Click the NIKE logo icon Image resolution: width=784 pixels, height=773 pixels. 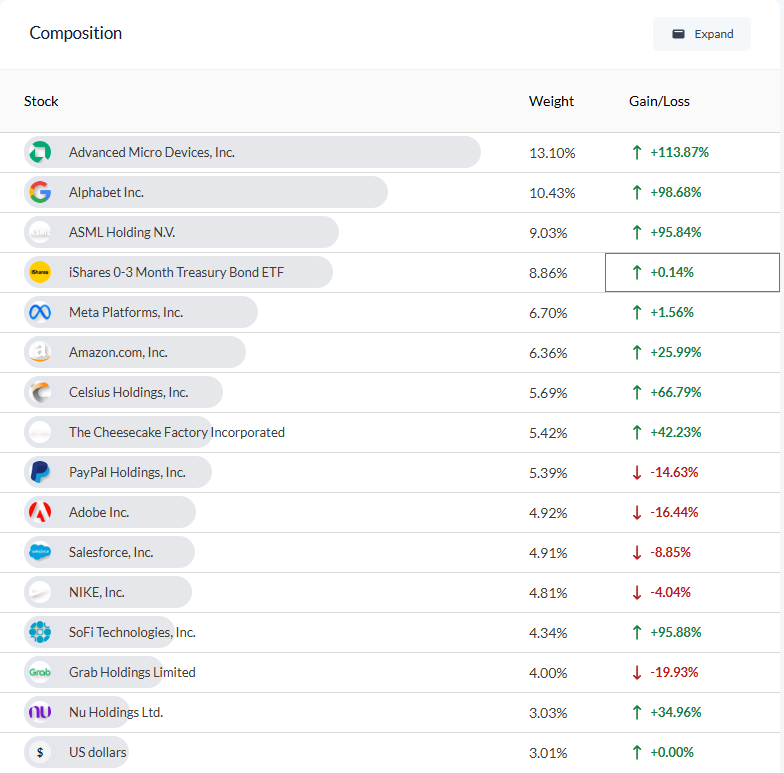(40, 592)
